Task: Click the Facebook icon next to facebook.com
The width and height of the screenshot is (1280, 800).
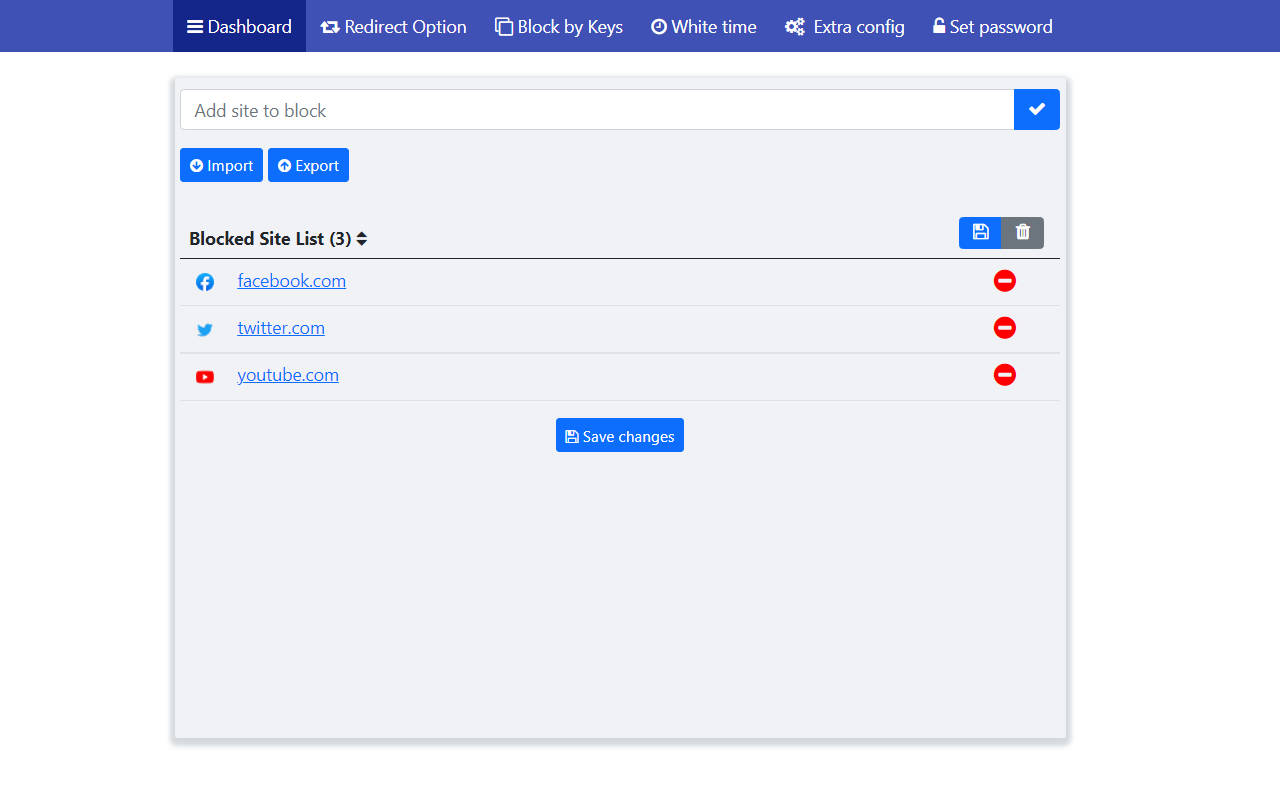Action: pyautogui.click(x=205, y=281)
